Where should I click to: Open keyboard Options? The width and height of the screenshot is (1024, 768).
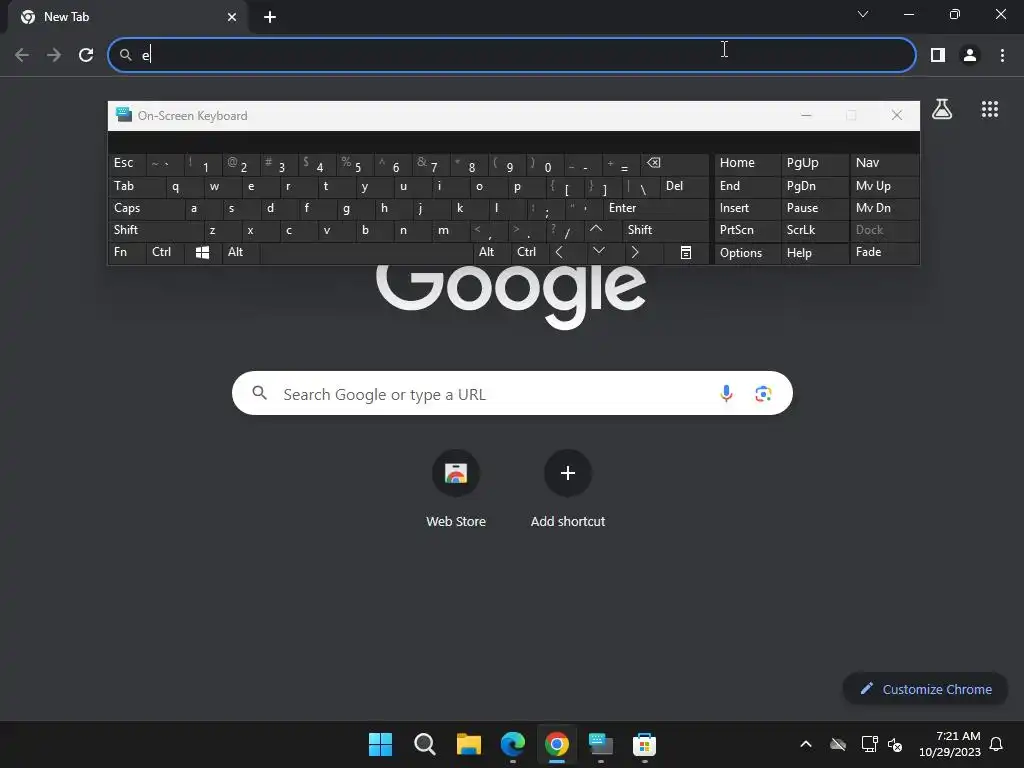click(747, 253)
